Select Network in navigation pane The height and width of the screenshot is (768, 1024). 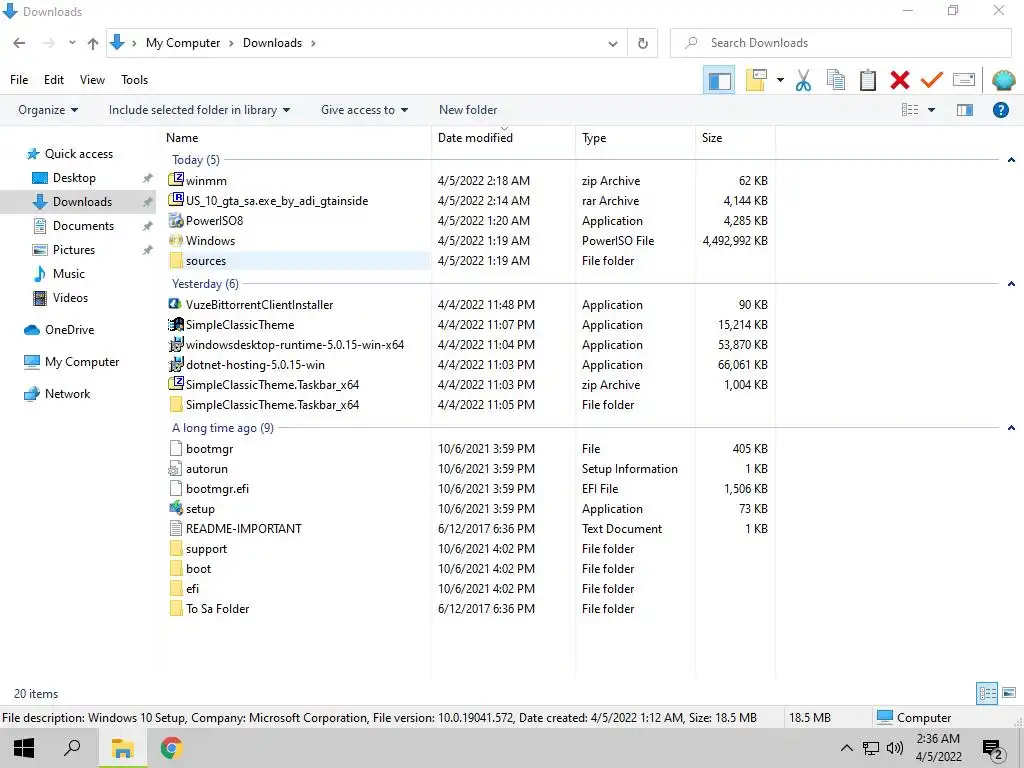[67, 394]
